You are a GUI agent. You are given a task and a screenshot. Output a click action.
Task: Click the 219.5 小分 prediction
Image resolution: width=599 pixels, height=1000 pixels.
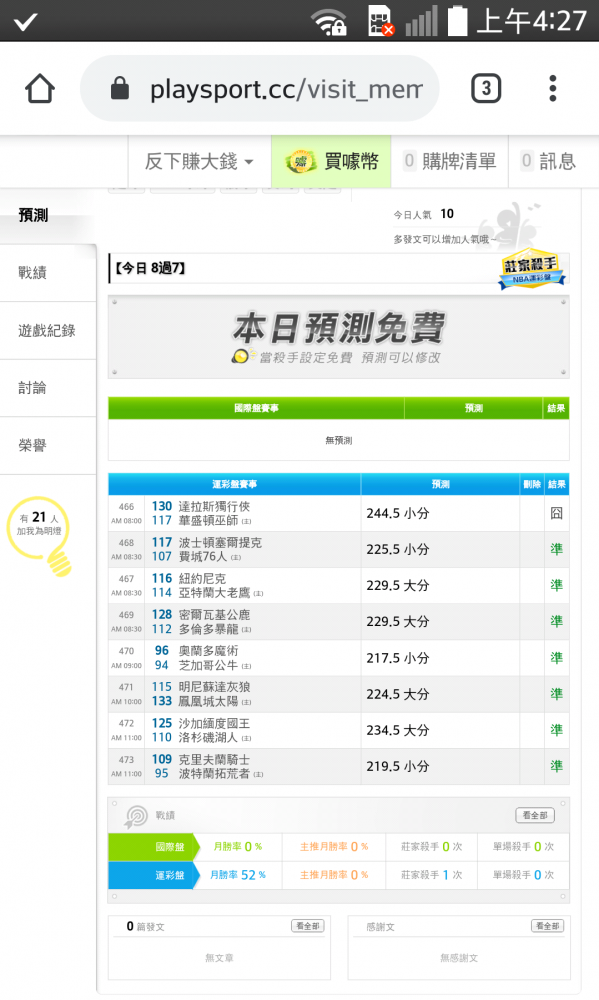click(397, 767)
